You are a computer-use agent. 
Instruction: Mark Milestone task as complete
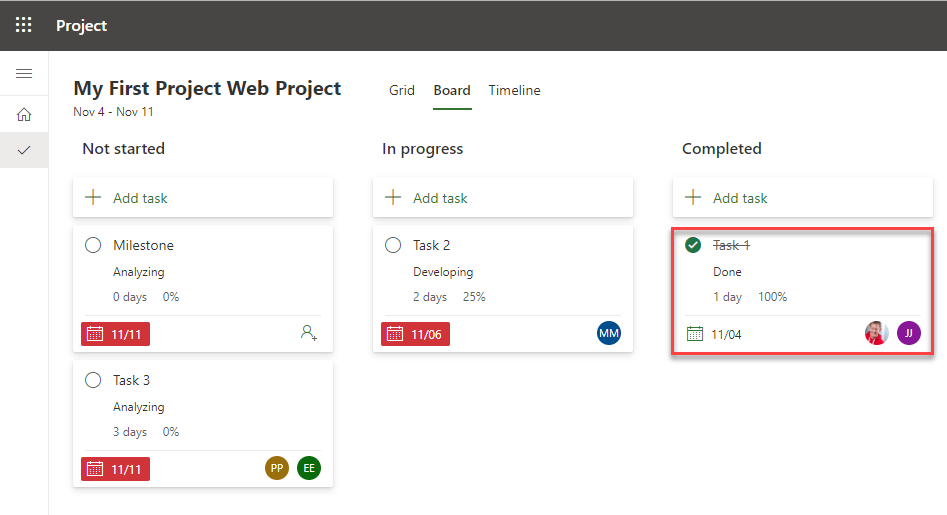click(x=93, y=245)
